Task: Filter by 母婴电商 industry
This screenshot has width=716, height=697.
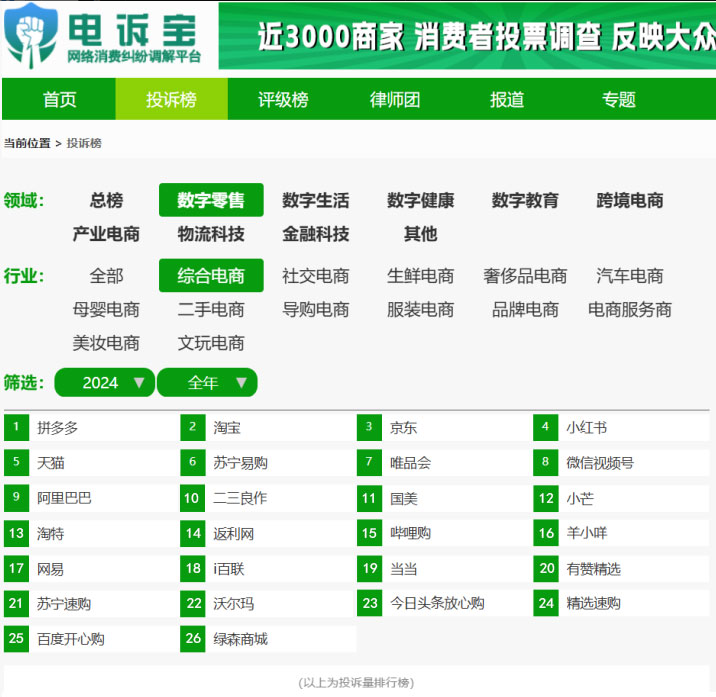Action: [x=106, y=310]
